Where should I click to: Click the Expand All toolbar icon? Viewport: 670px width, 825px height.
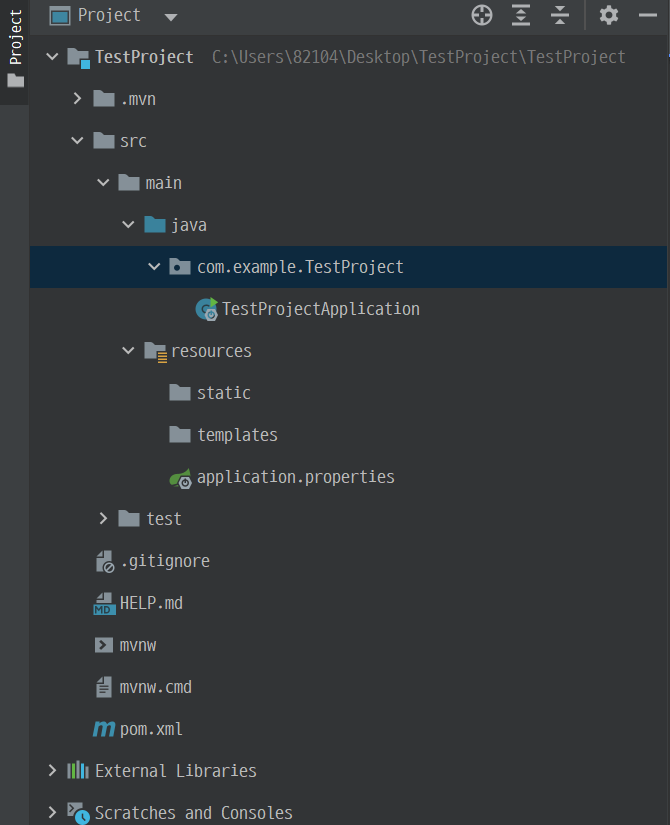coord(521,15)
